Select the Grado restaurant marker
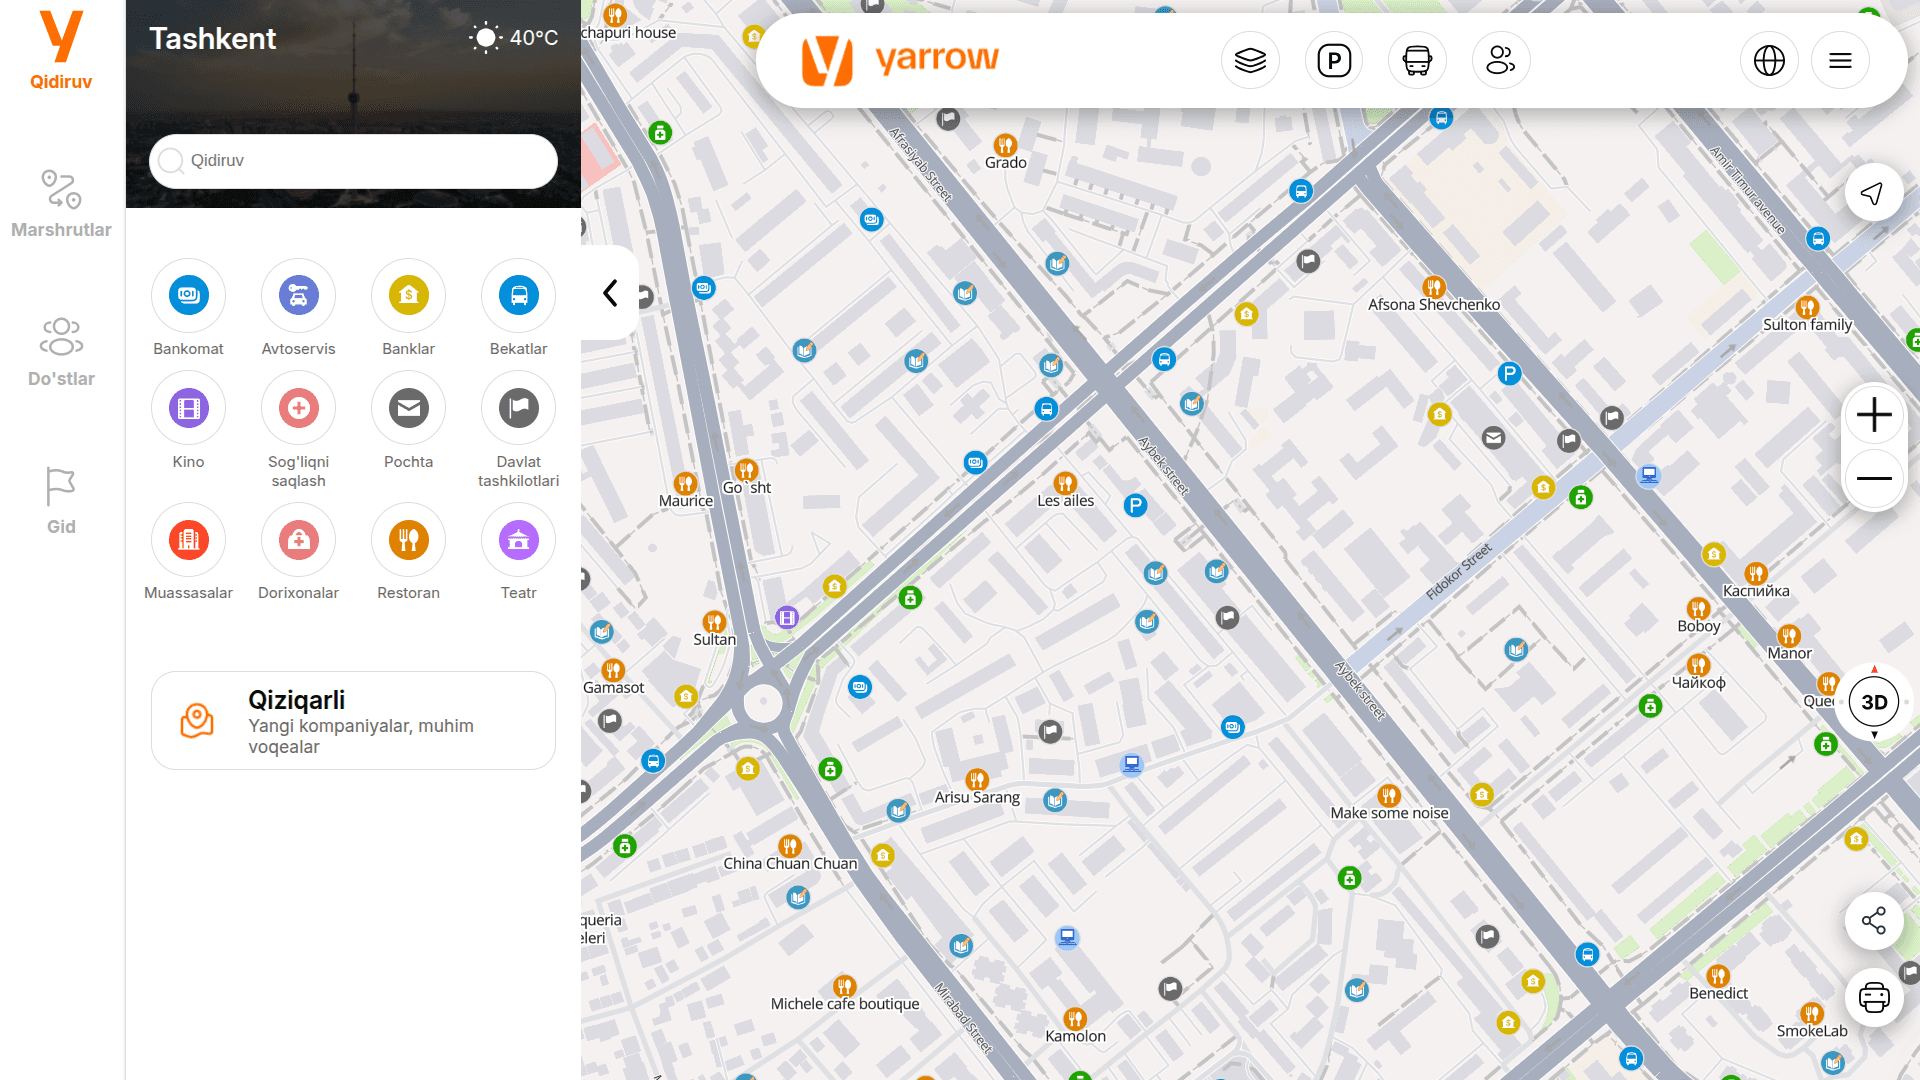Image resolution: width=1920 pixels, height=1080 pixels. pos(1005,145)
